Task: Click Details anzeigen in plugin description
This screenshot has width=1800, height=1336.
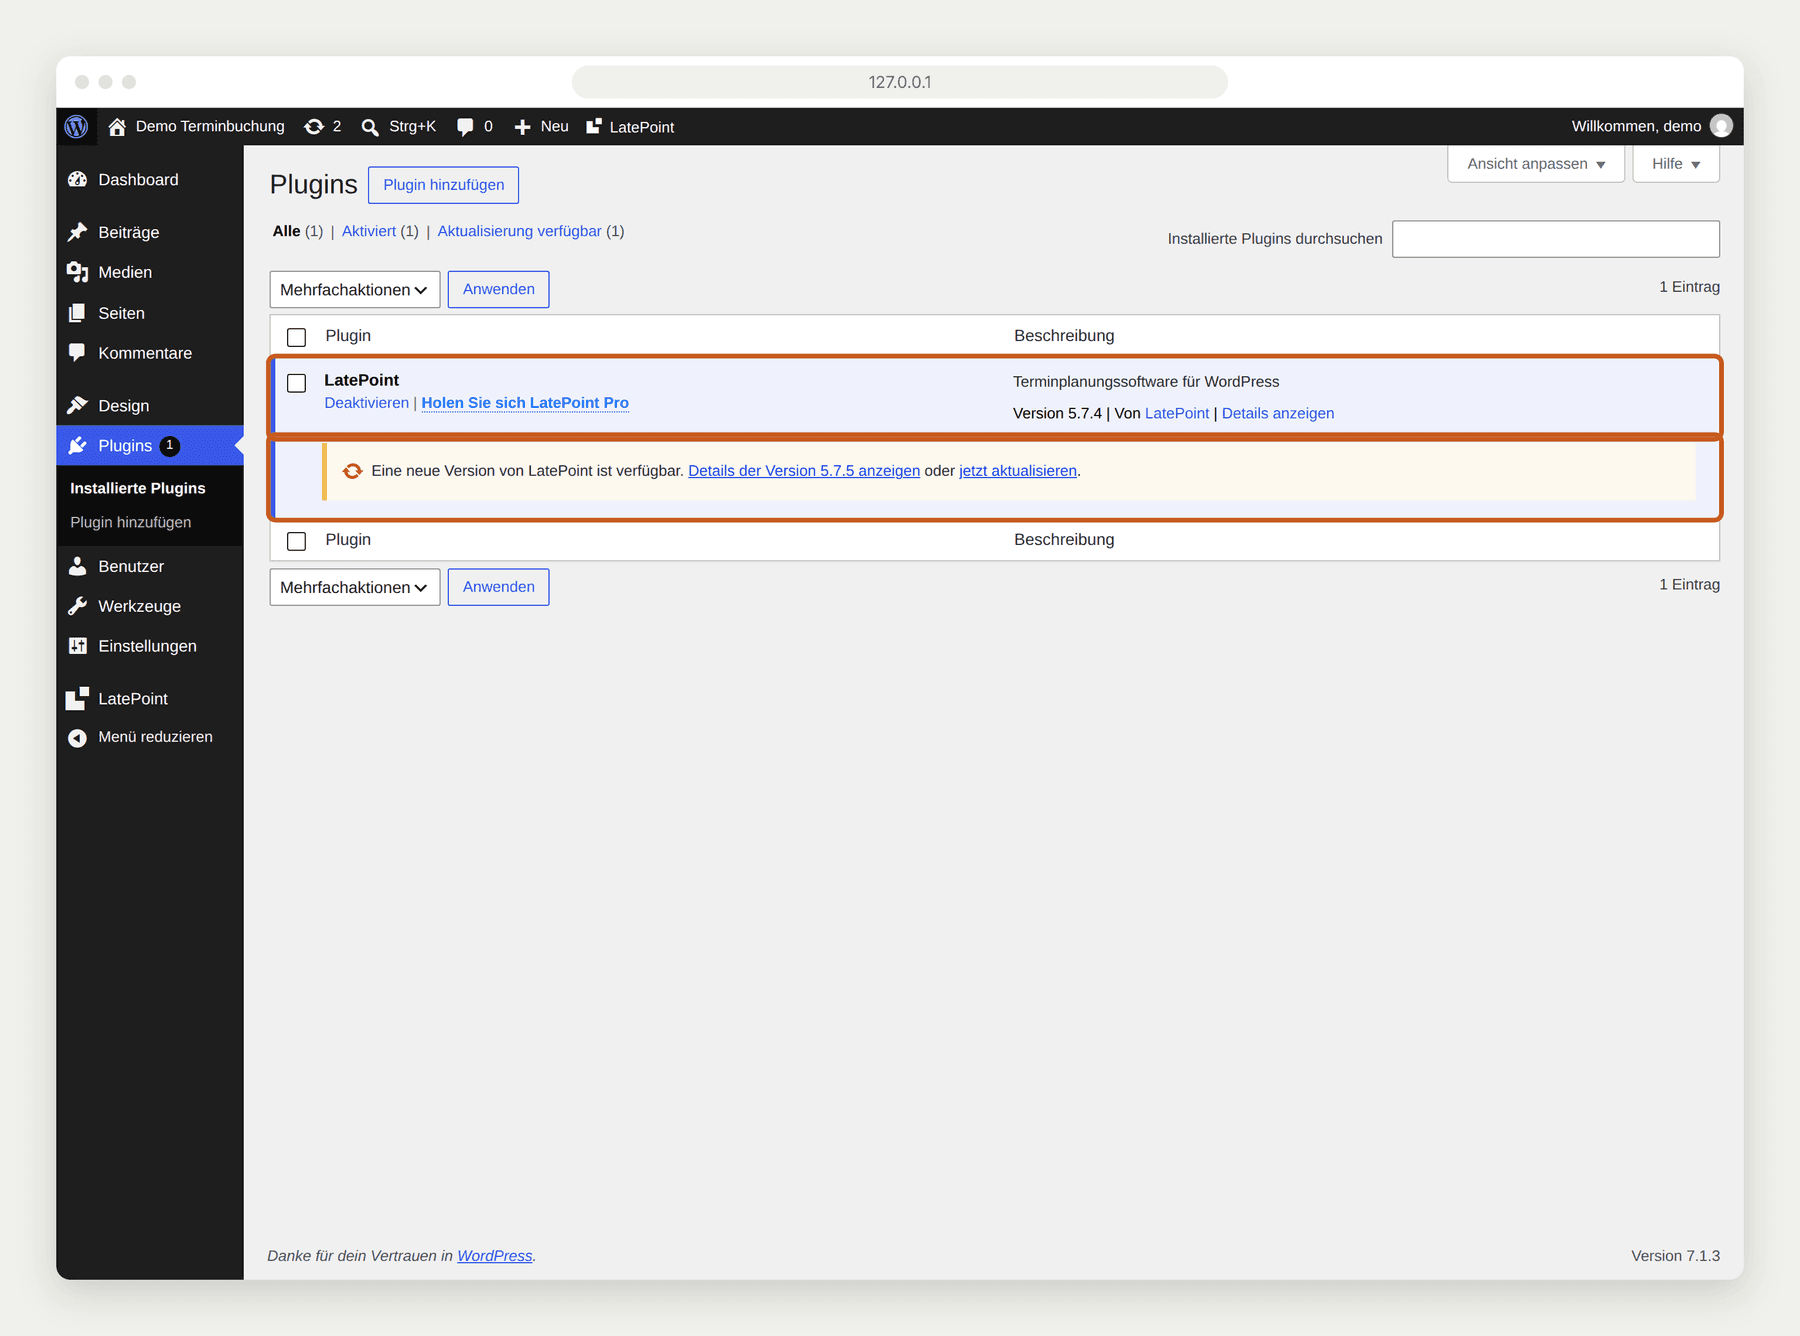Action: click(1278, 413)
